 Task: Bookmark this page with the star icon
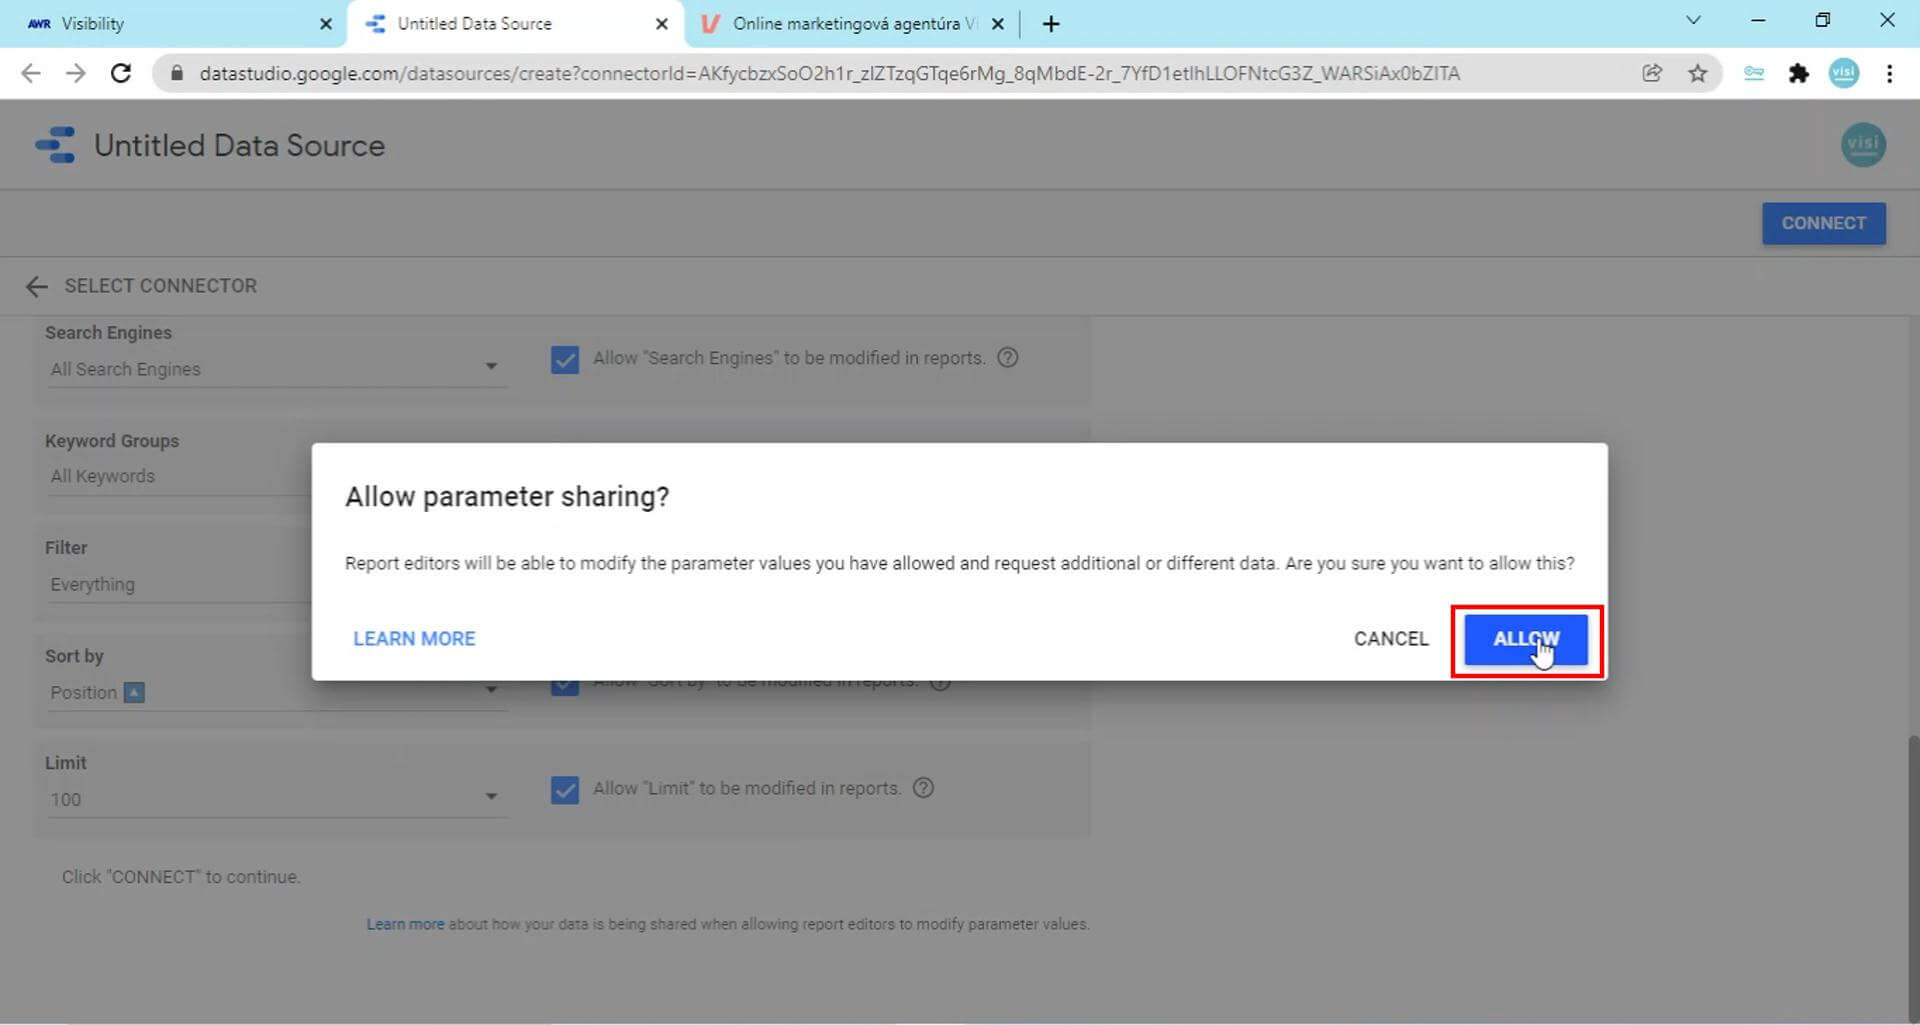[1697, 73]
